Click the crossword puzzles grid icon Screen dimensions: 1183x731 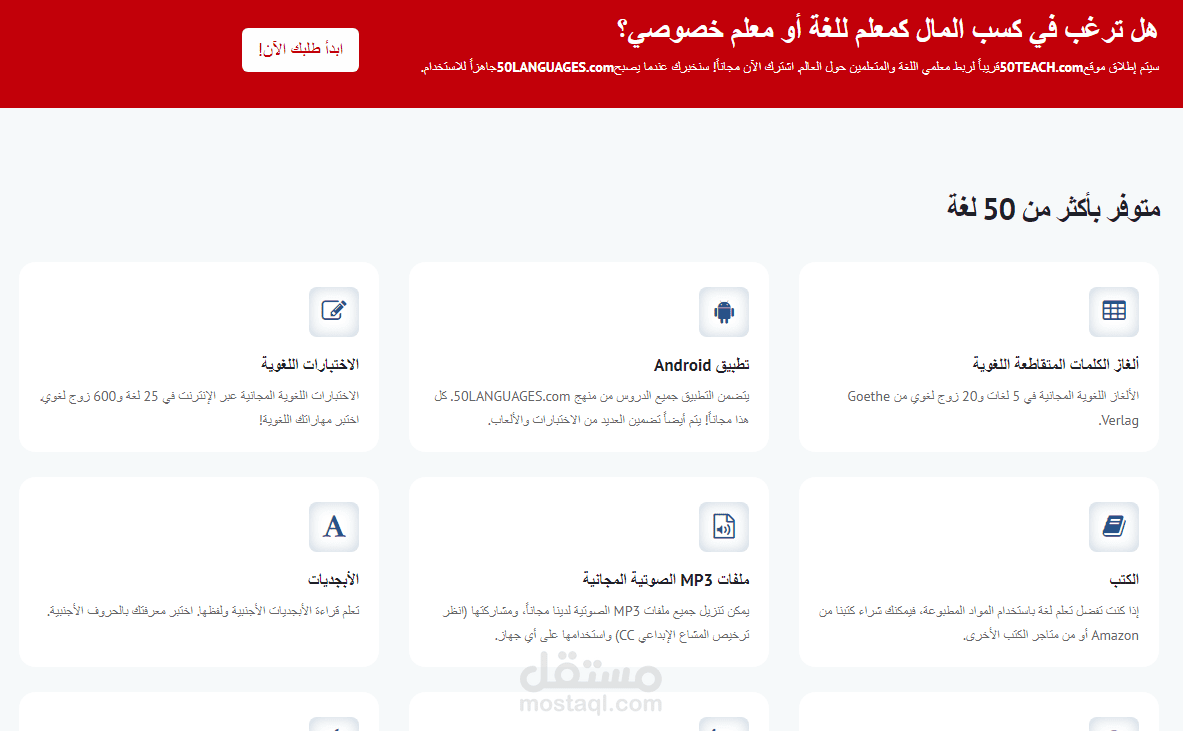point(1114,312)
